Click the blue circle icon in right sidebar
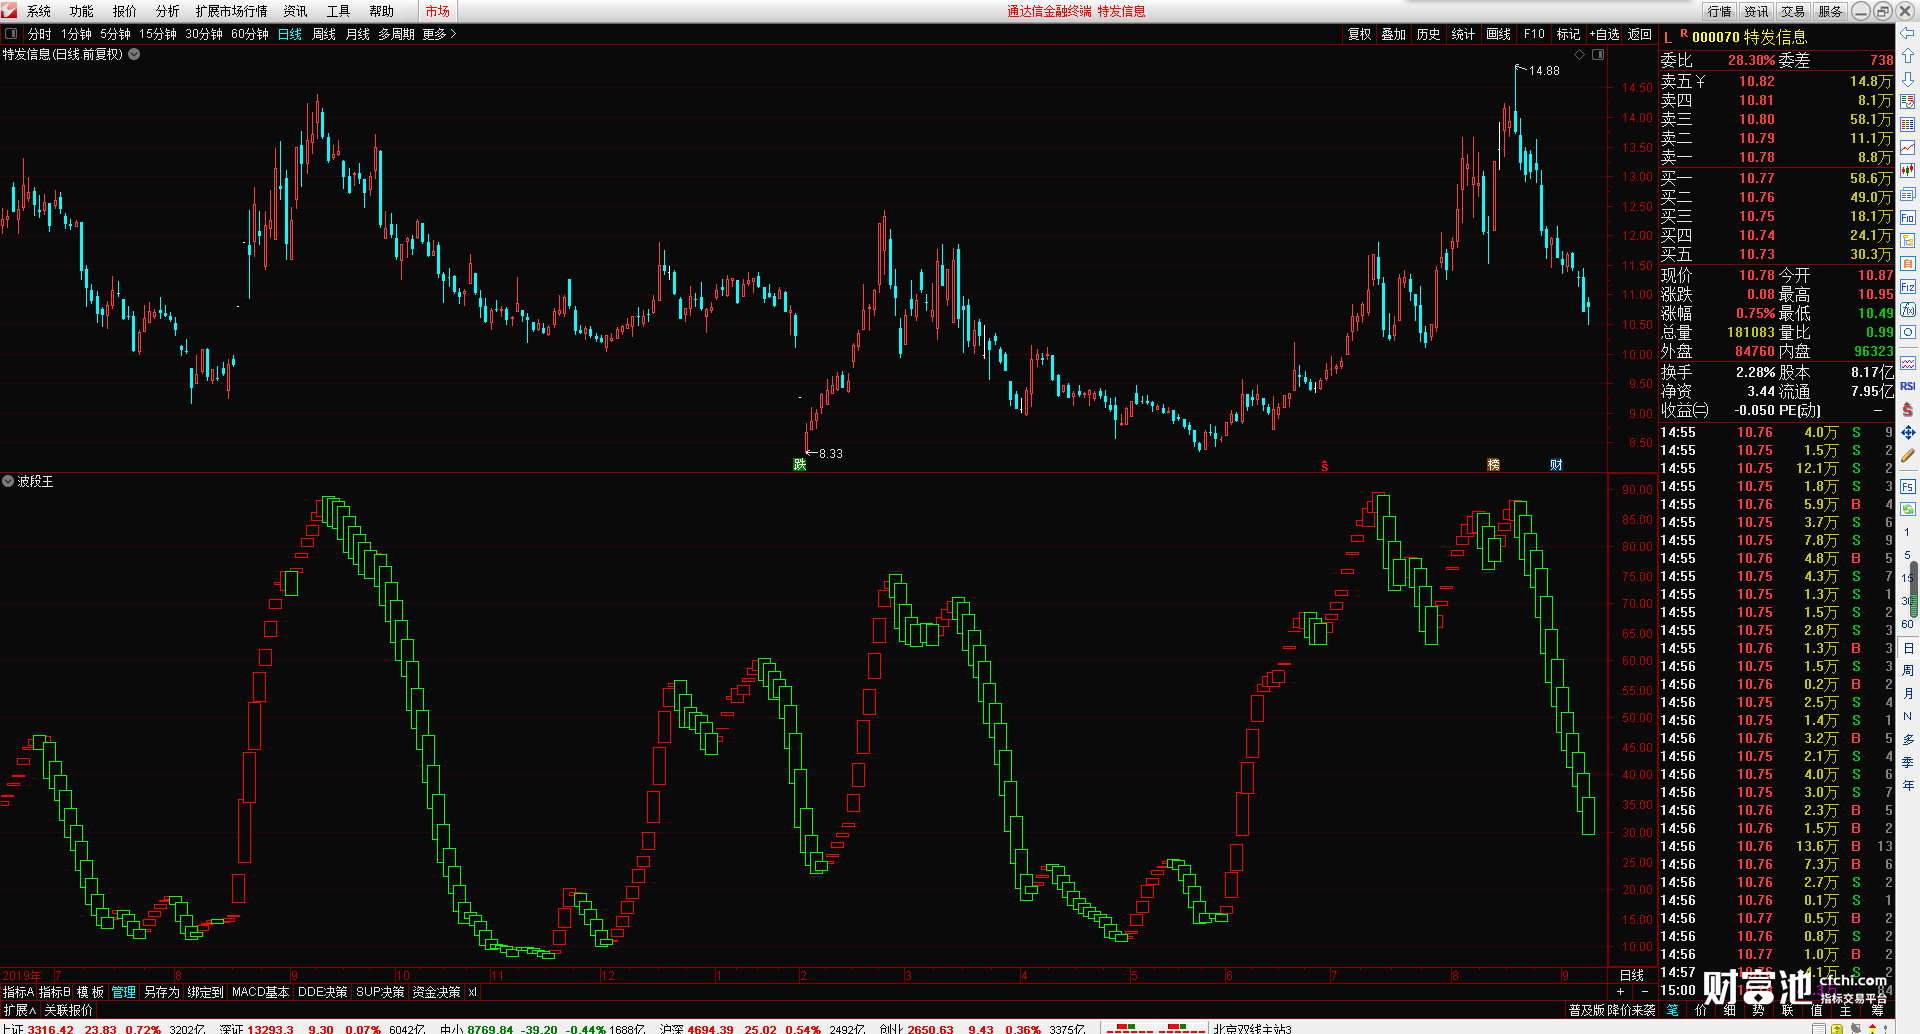This screenshot has height=1034, width=1920. pos(1908,333)
